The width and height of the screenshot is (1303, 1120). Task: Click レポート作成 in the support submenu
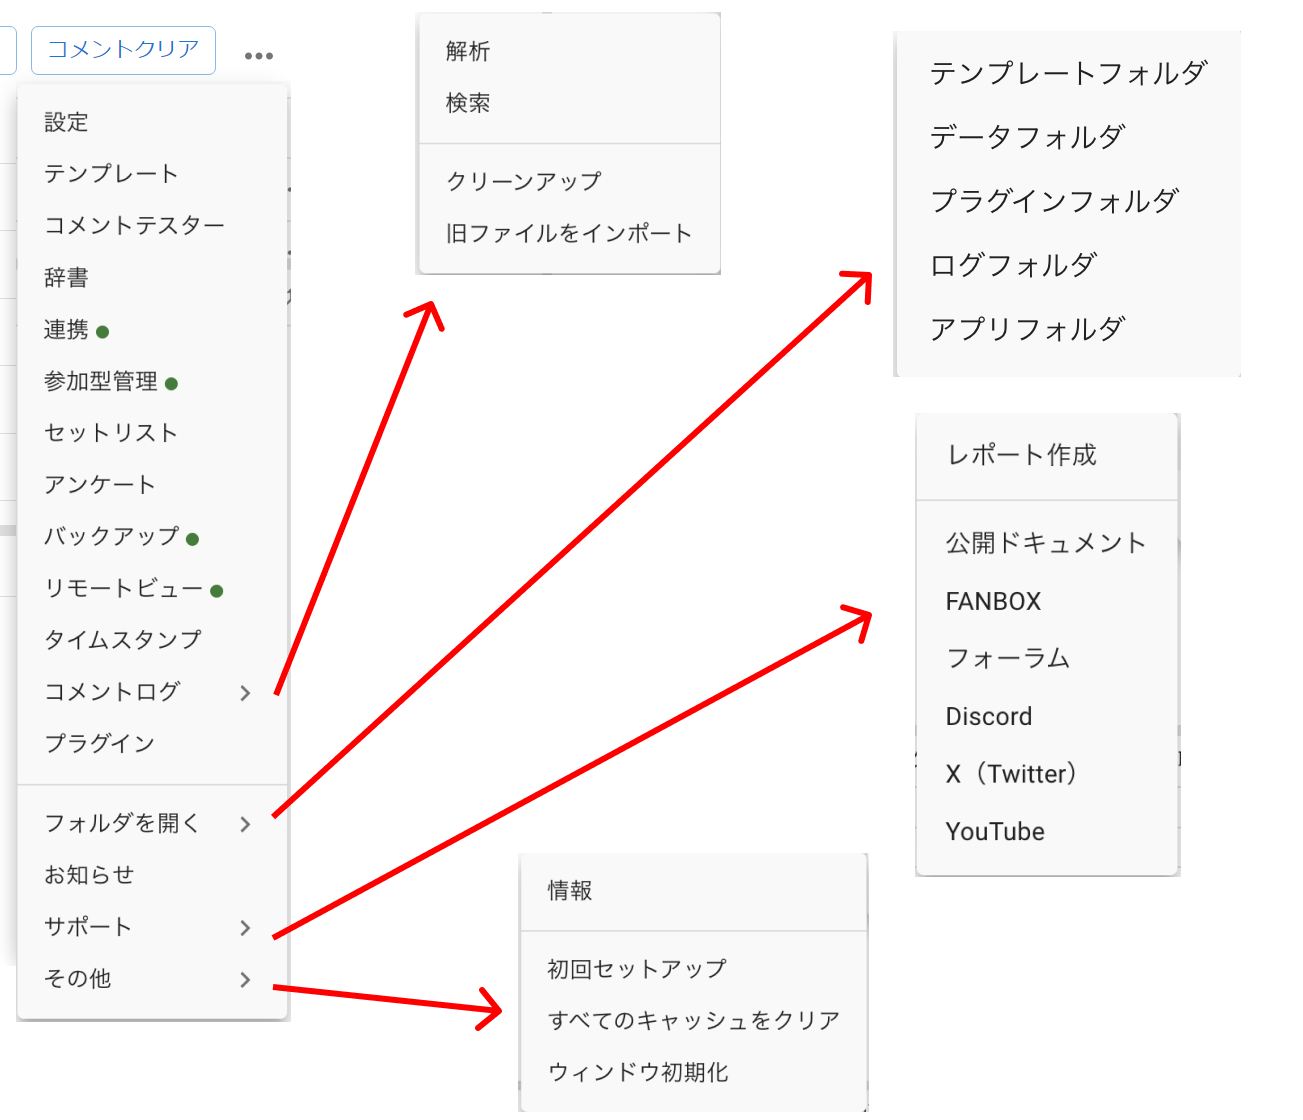[x=1021, y=456]
